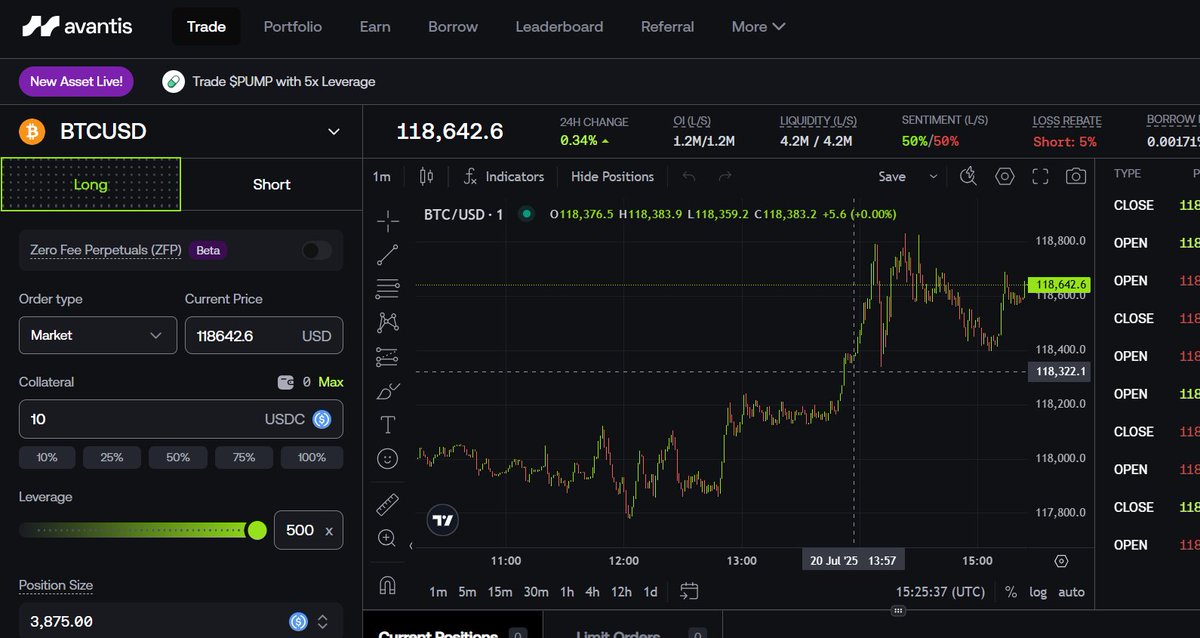
Task: Click Hide Positions on chart toolbar
Action: (x=612, y=176)
